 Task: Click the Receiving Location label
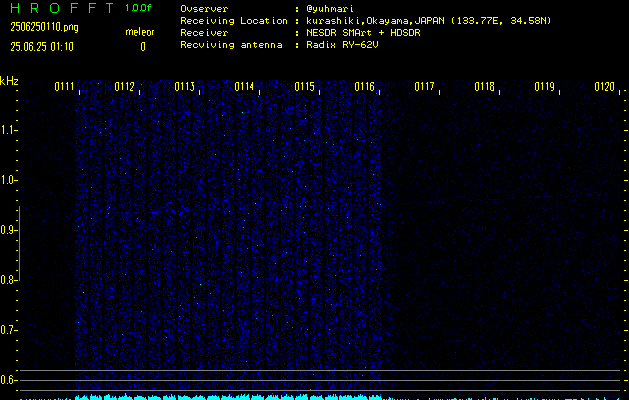tap(234, 21)
